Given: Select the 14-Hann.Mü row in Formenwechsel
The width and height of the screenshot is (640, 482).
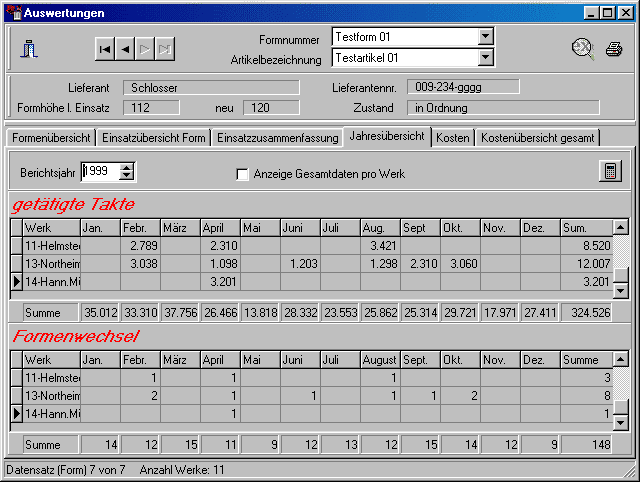Looking at the screenshot, I should click(x=52, y=414).
